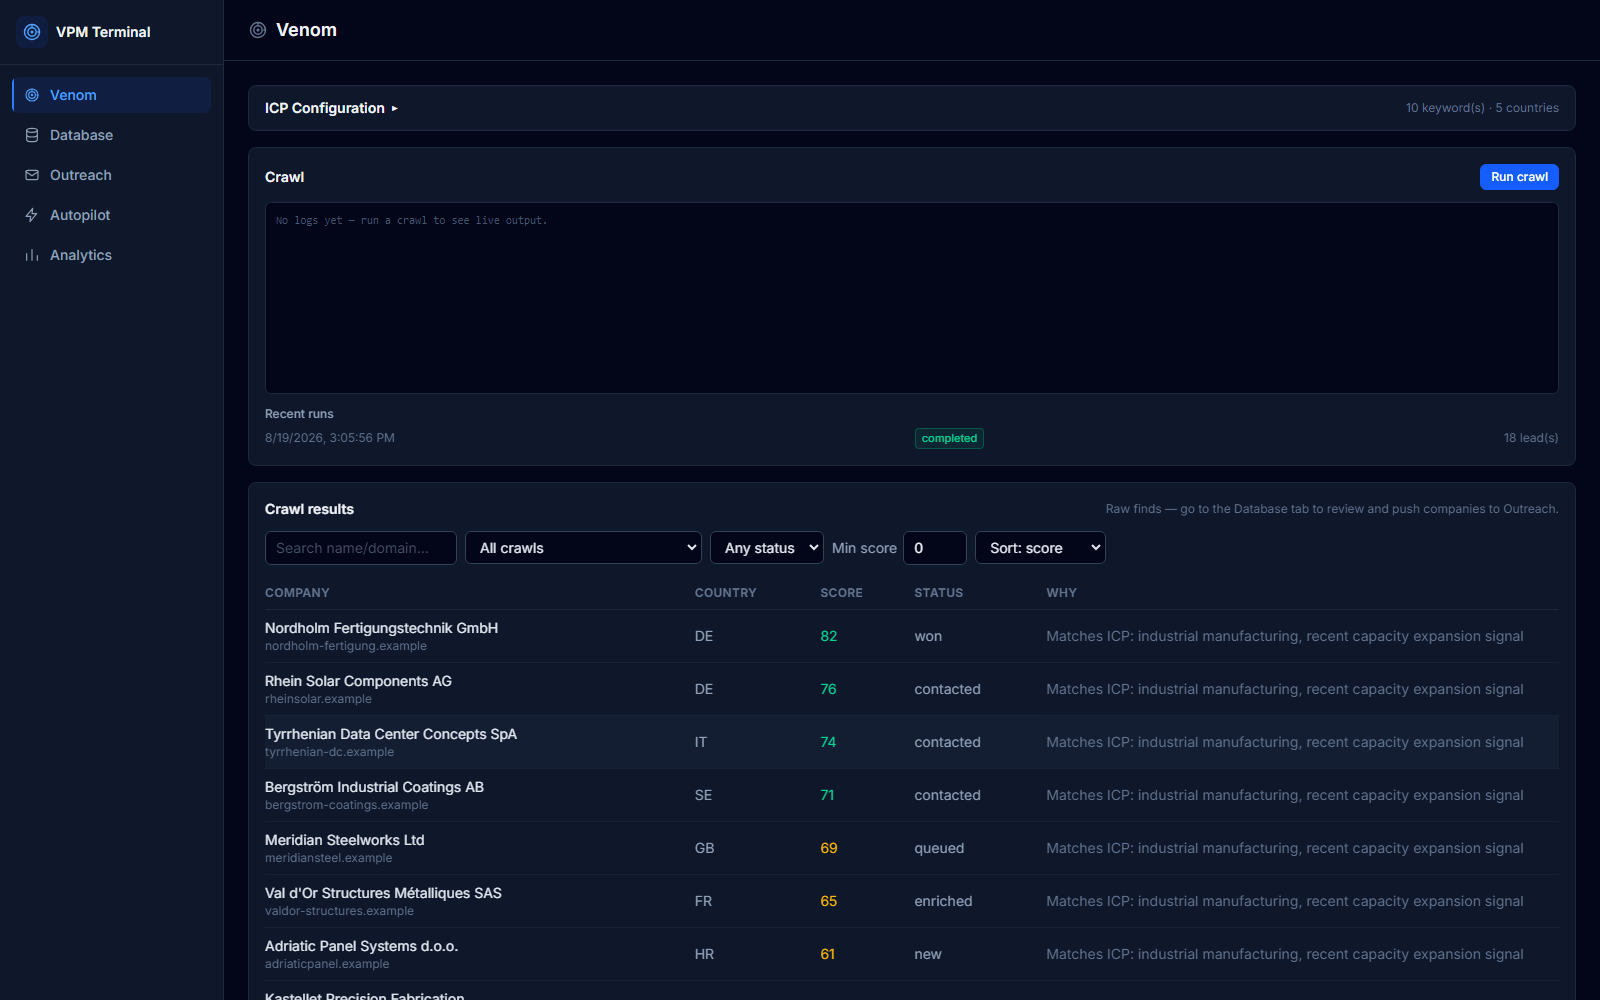1600x1000 pixels.
Task: Click score 74 for Tyrrhenian
Action: [x=828, y=742]
